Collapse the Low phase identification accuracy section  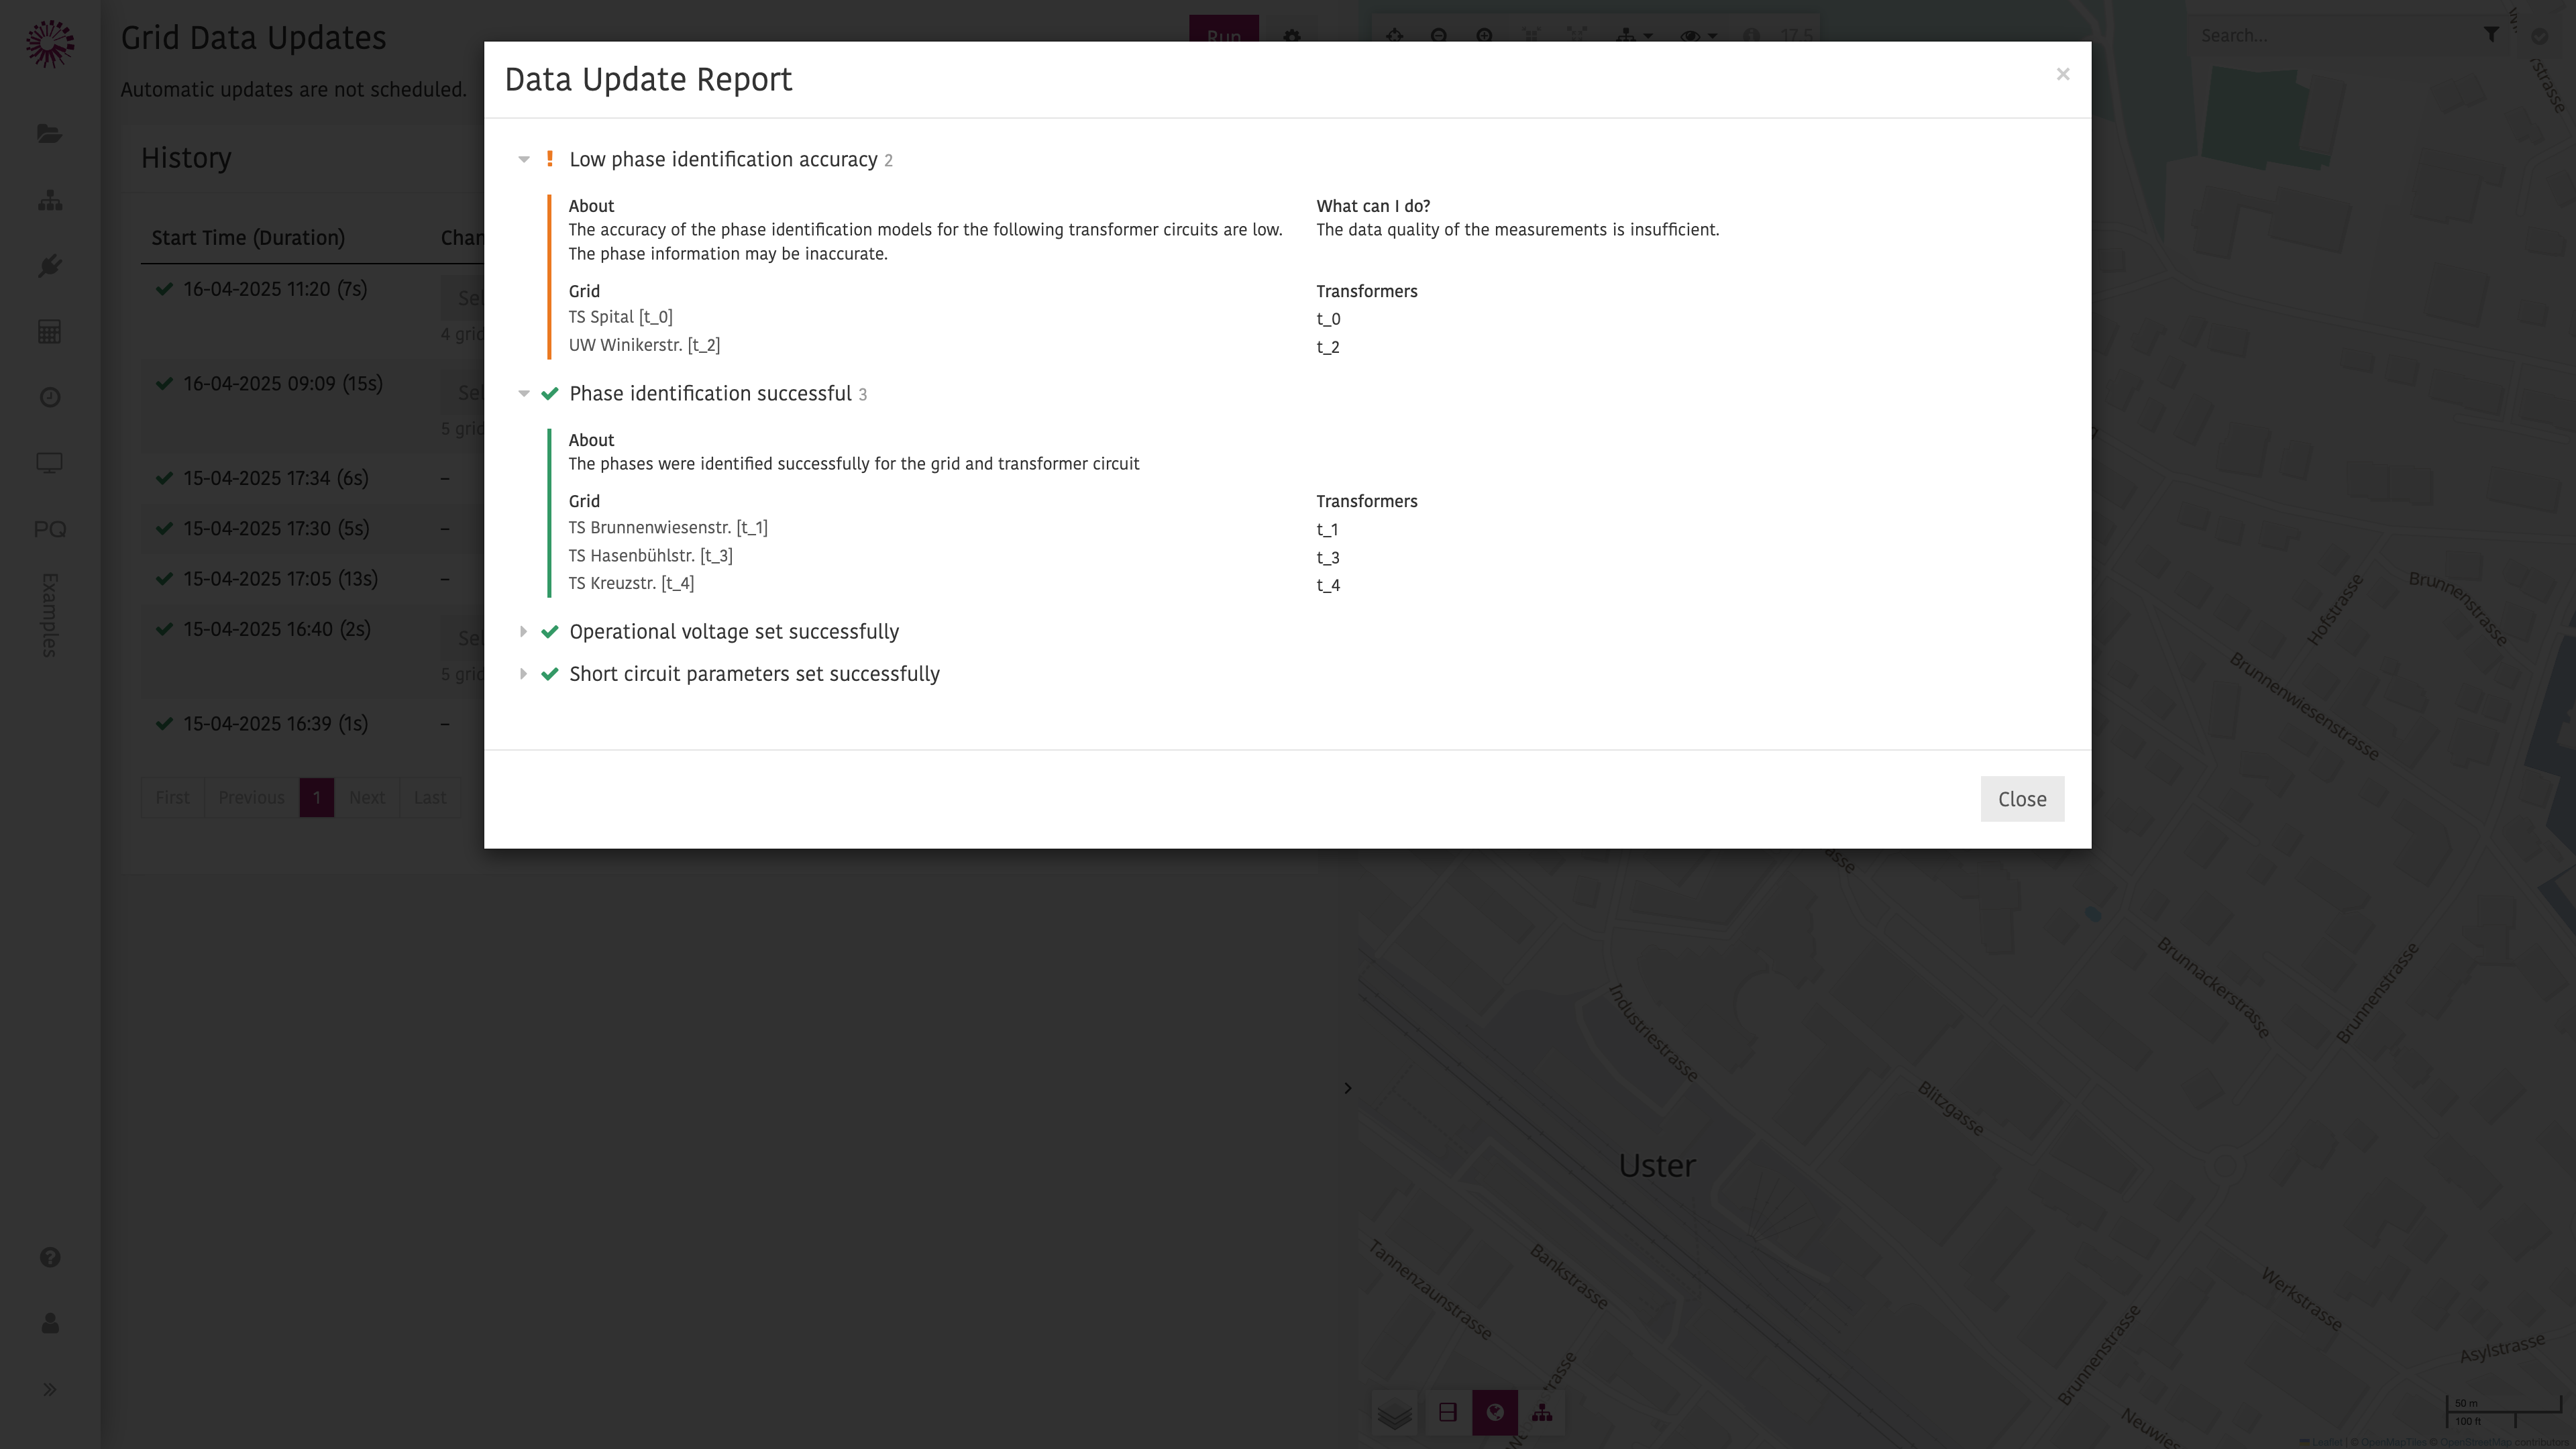[523, 159]
